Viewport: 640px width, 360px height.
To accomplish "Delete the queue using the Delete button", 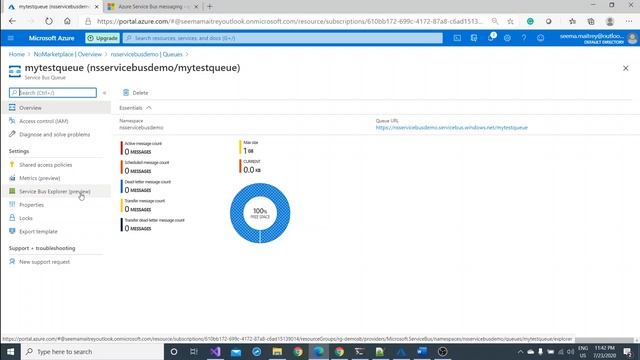I will [136, 93].
